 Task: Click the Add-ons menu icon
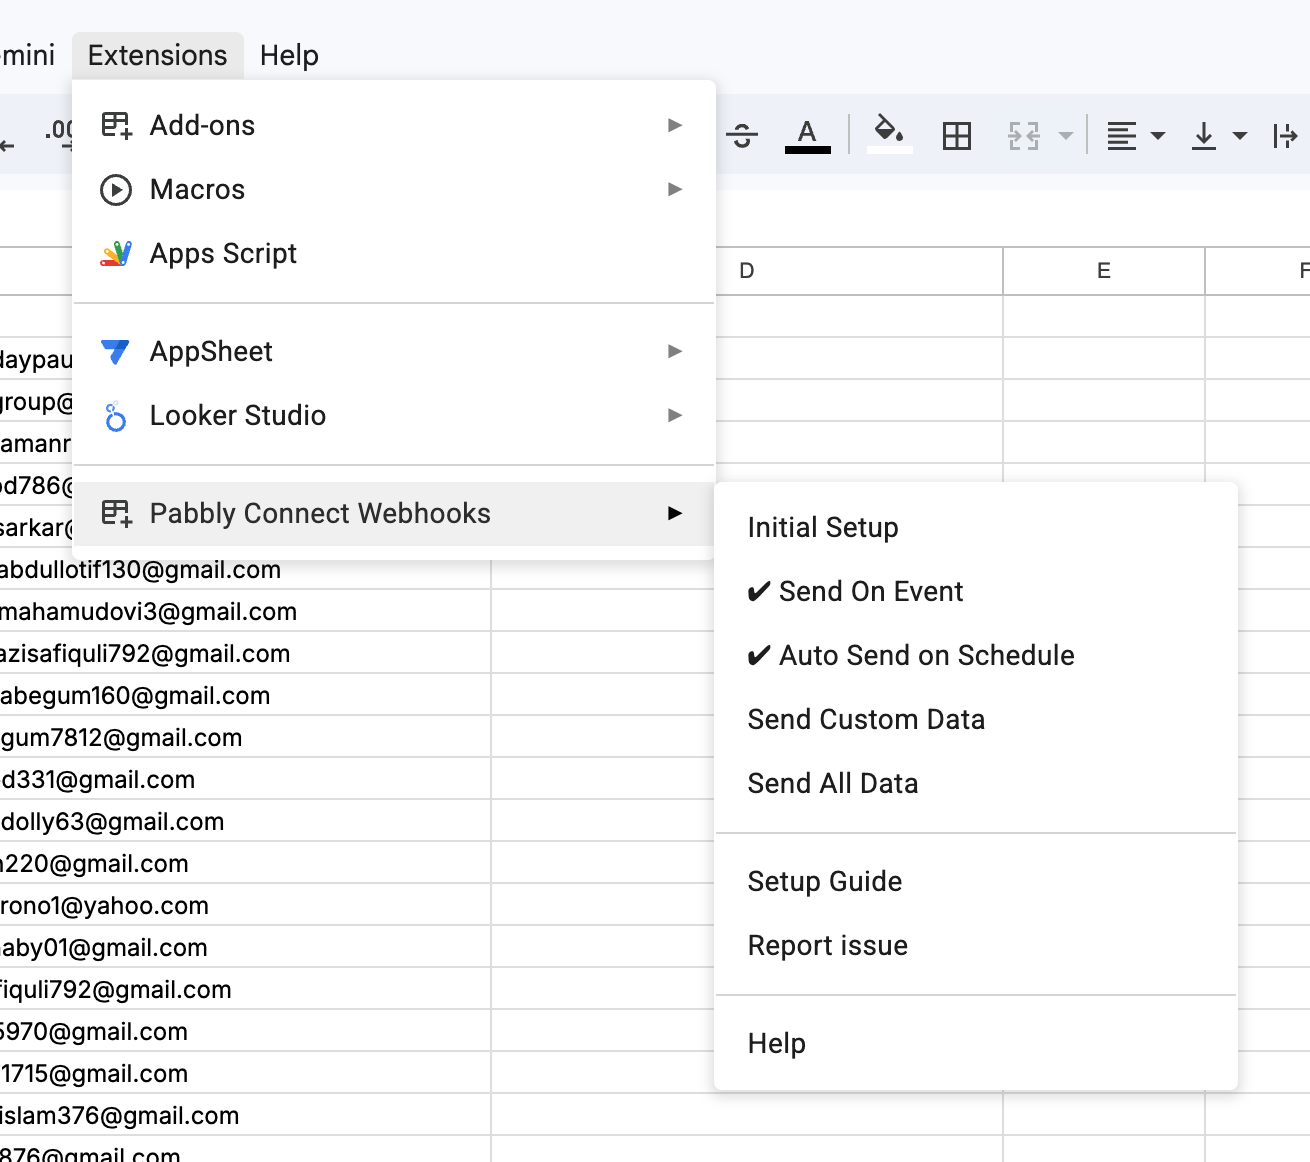pyautogui.click(x=116, y=125)
